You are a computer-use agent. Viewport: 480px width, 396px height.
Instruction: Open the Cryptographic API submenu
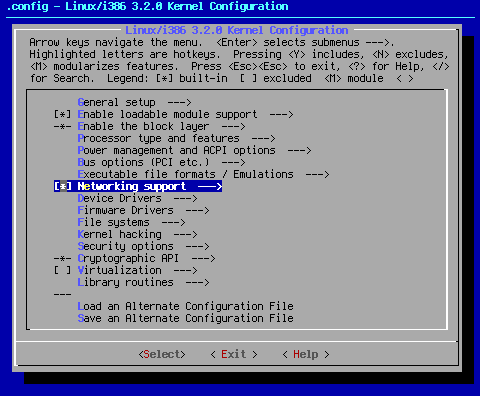tap(146, 258)
